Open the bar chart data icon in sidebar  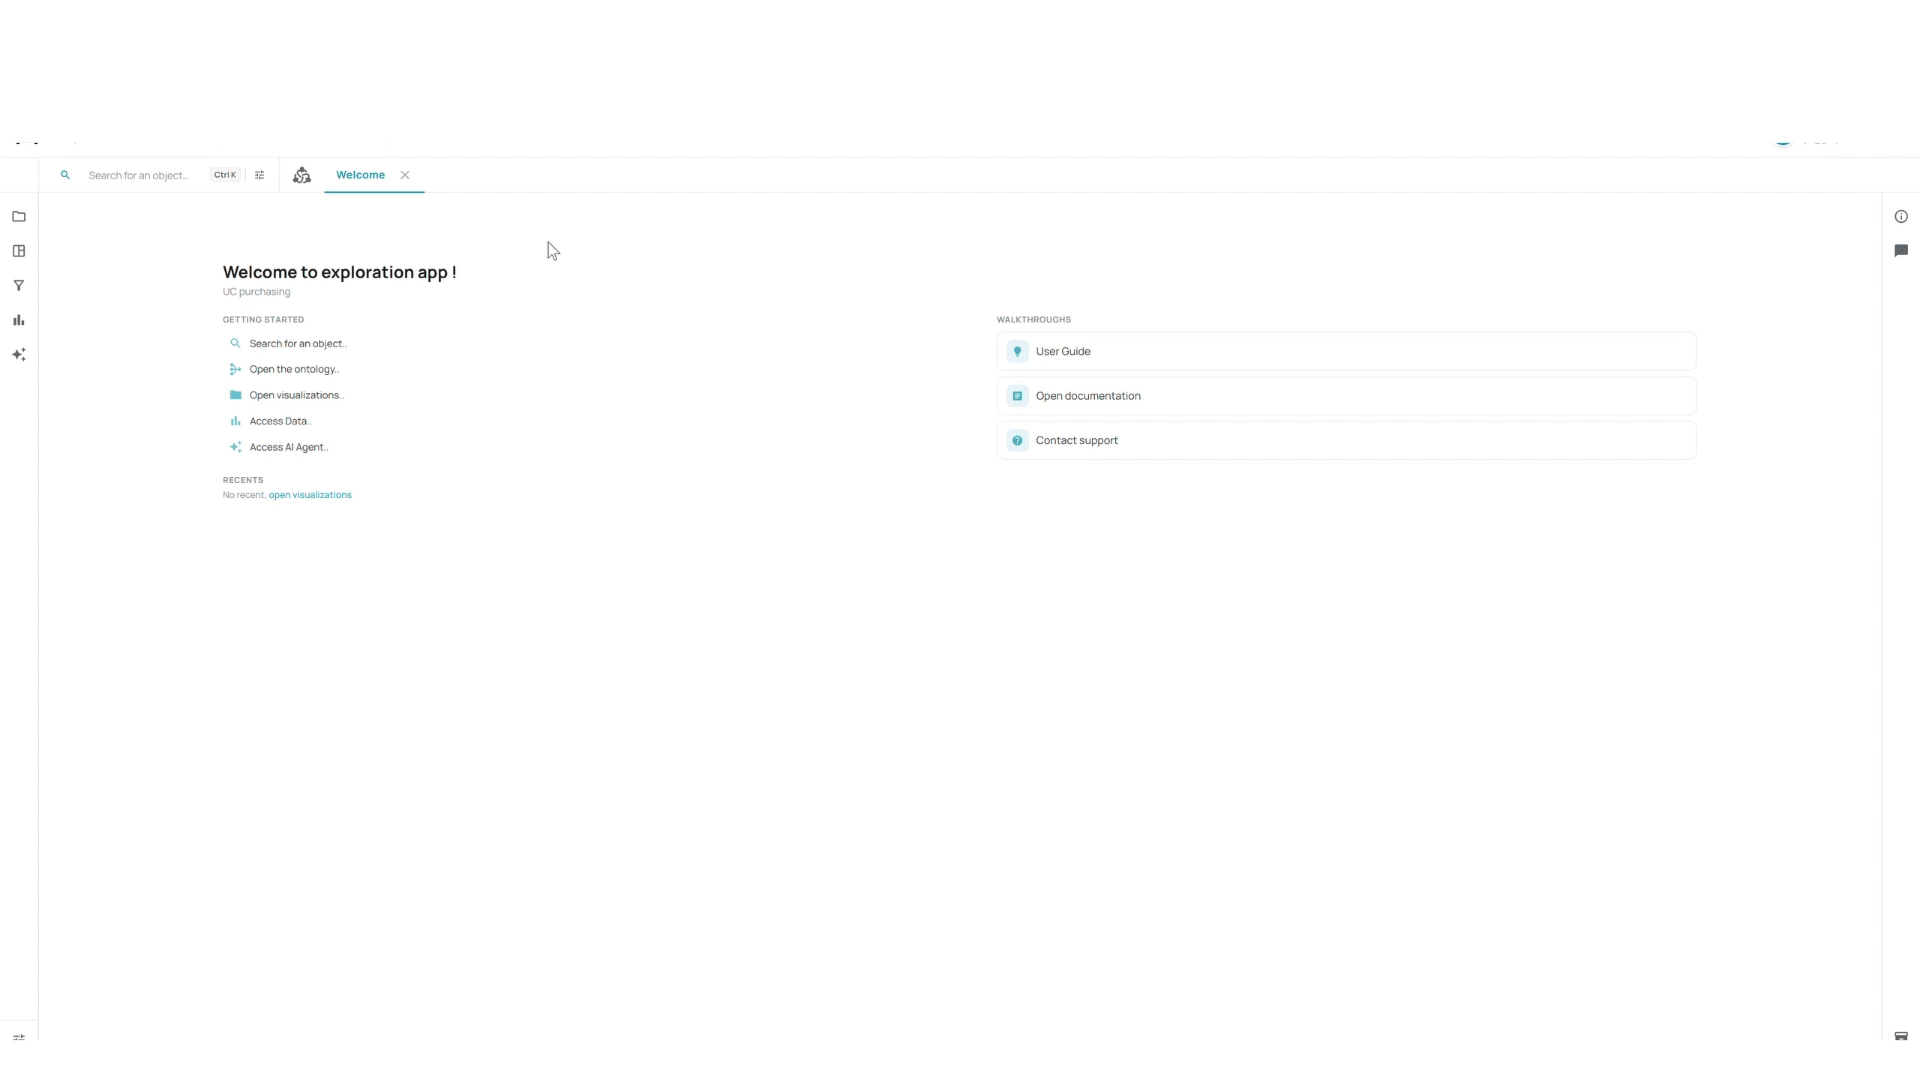(x=19, y=320)
